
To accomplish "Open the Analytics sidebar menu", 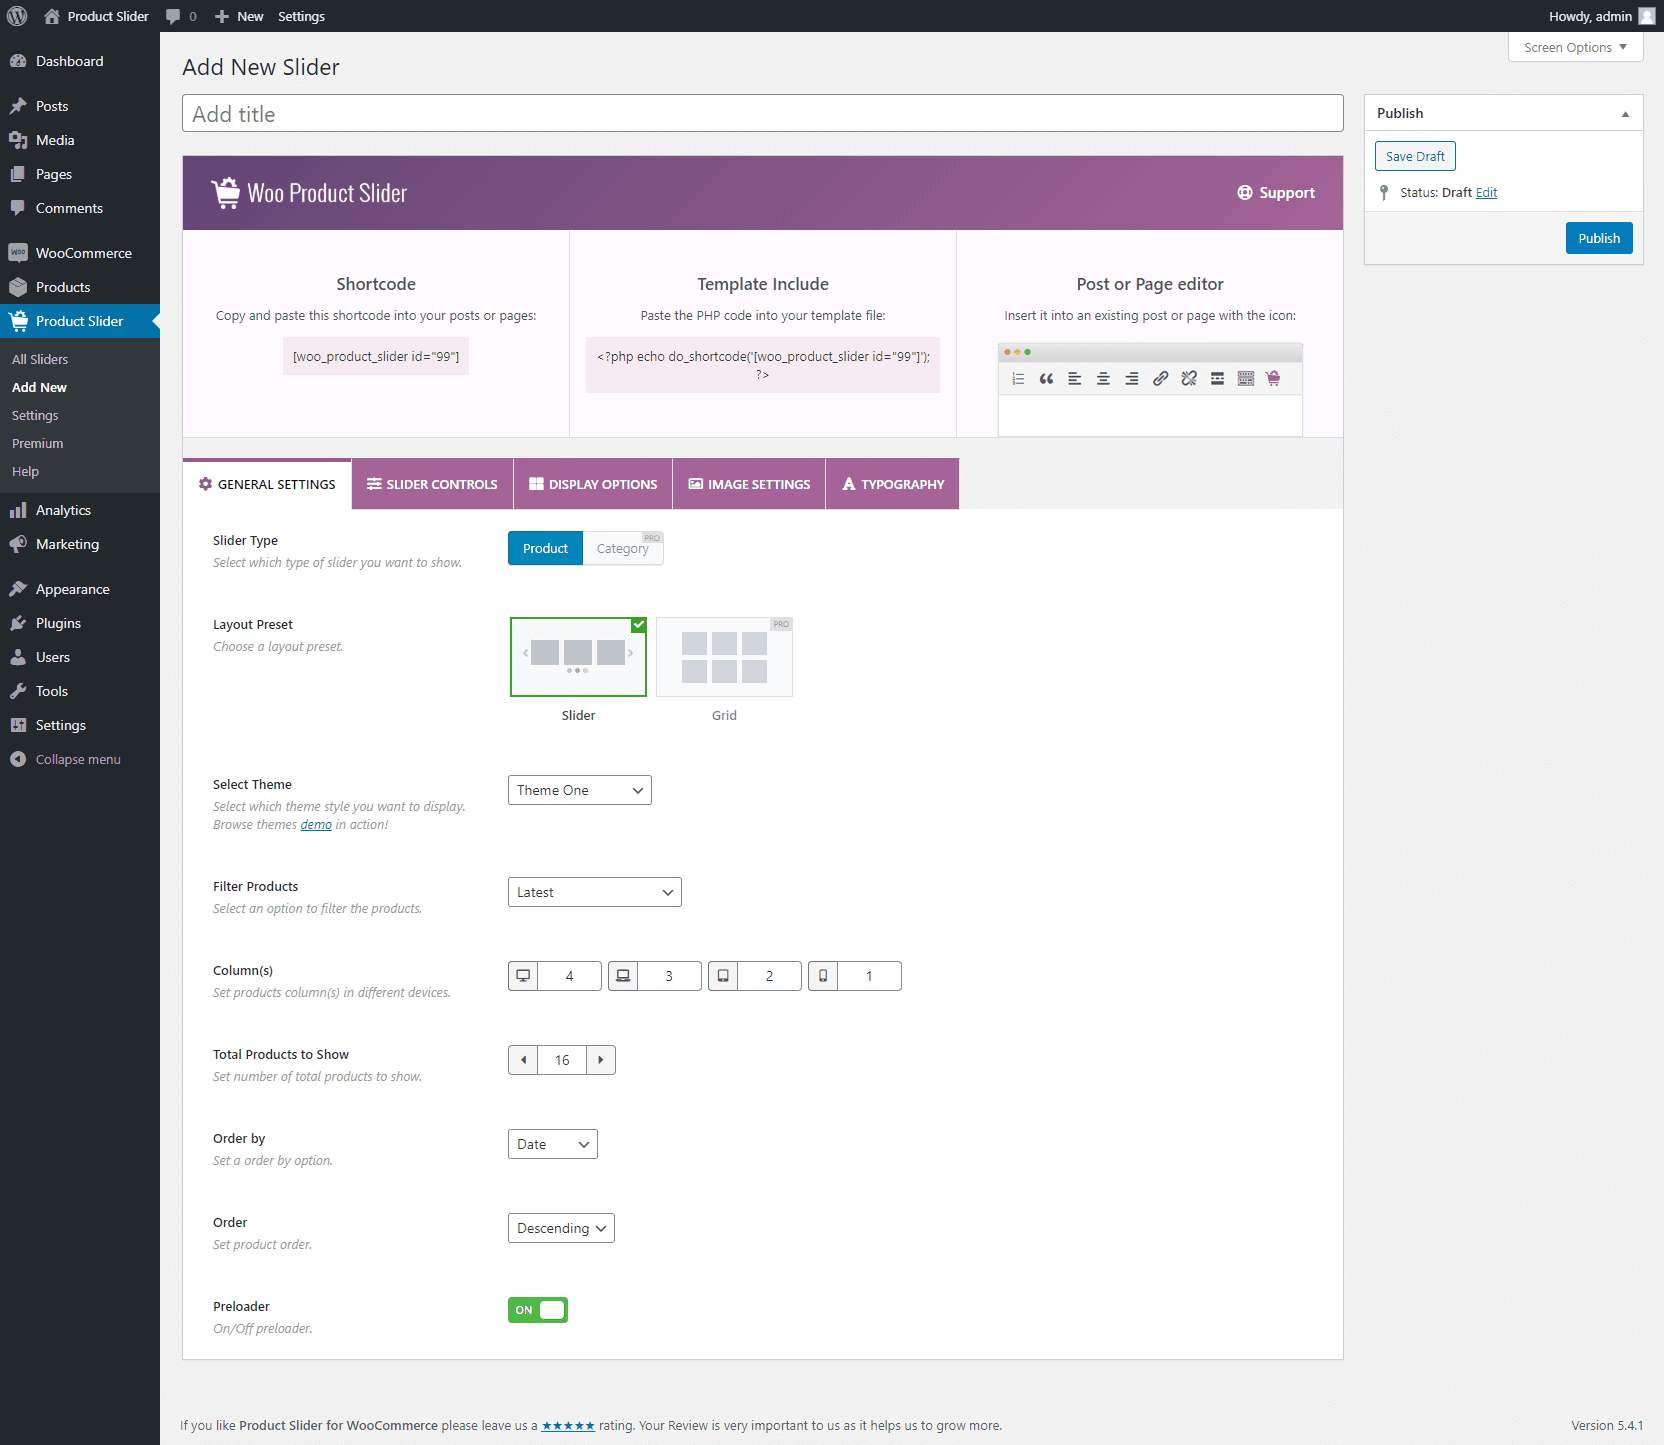I will point(63,510).
